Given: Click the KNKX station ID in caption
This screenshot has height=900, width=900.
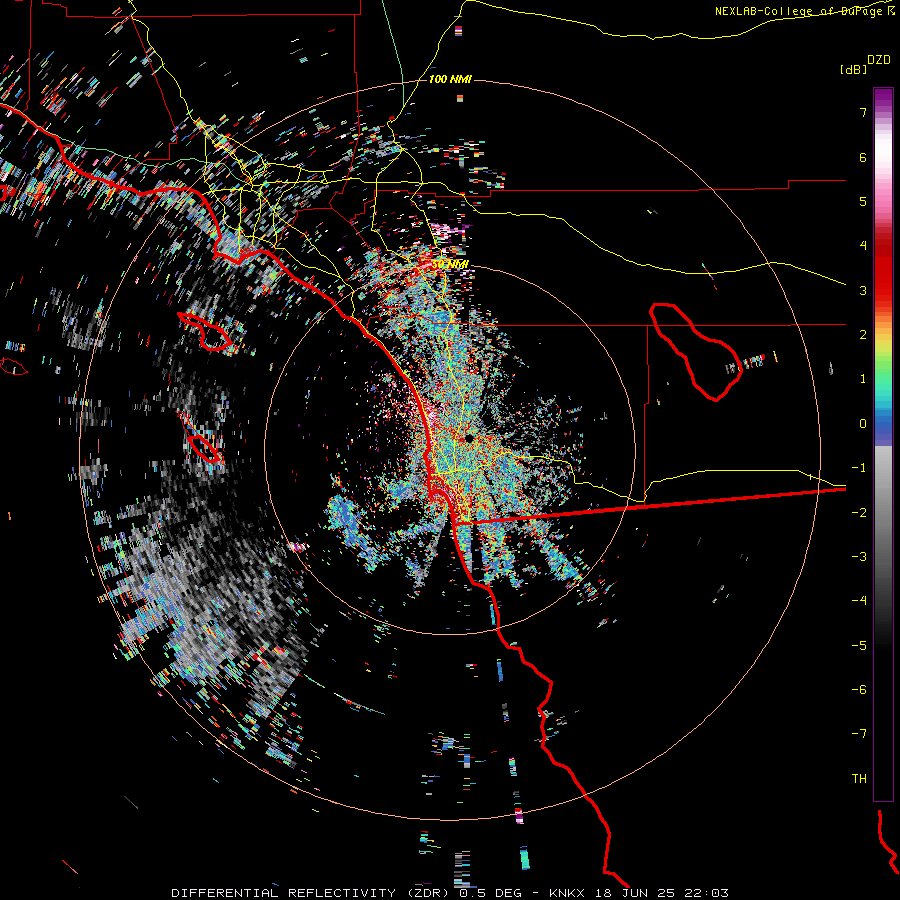Looking at the screenshot, I should point(570,893).
